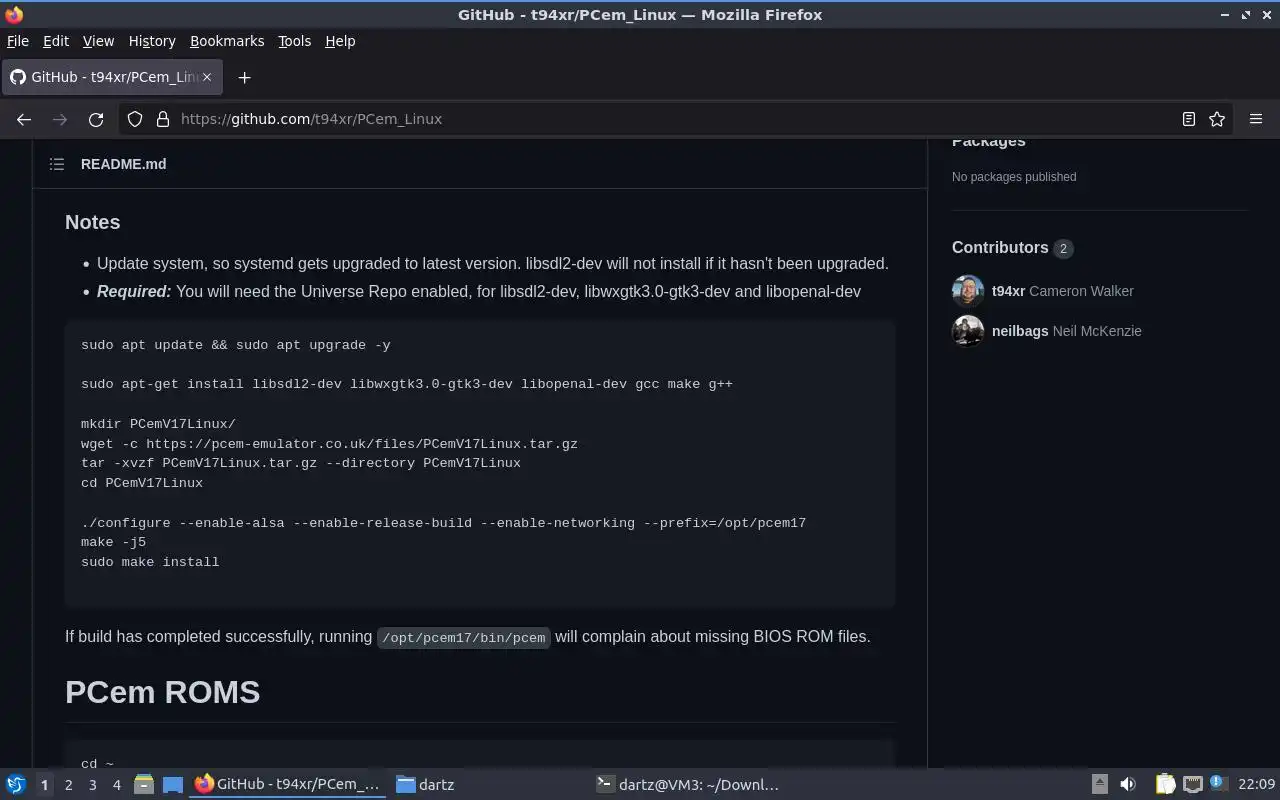This screenshot has height=800, width=1280.
Task: Switch to workspace 2
Action: pyautogui.click(x=68, y=785)
